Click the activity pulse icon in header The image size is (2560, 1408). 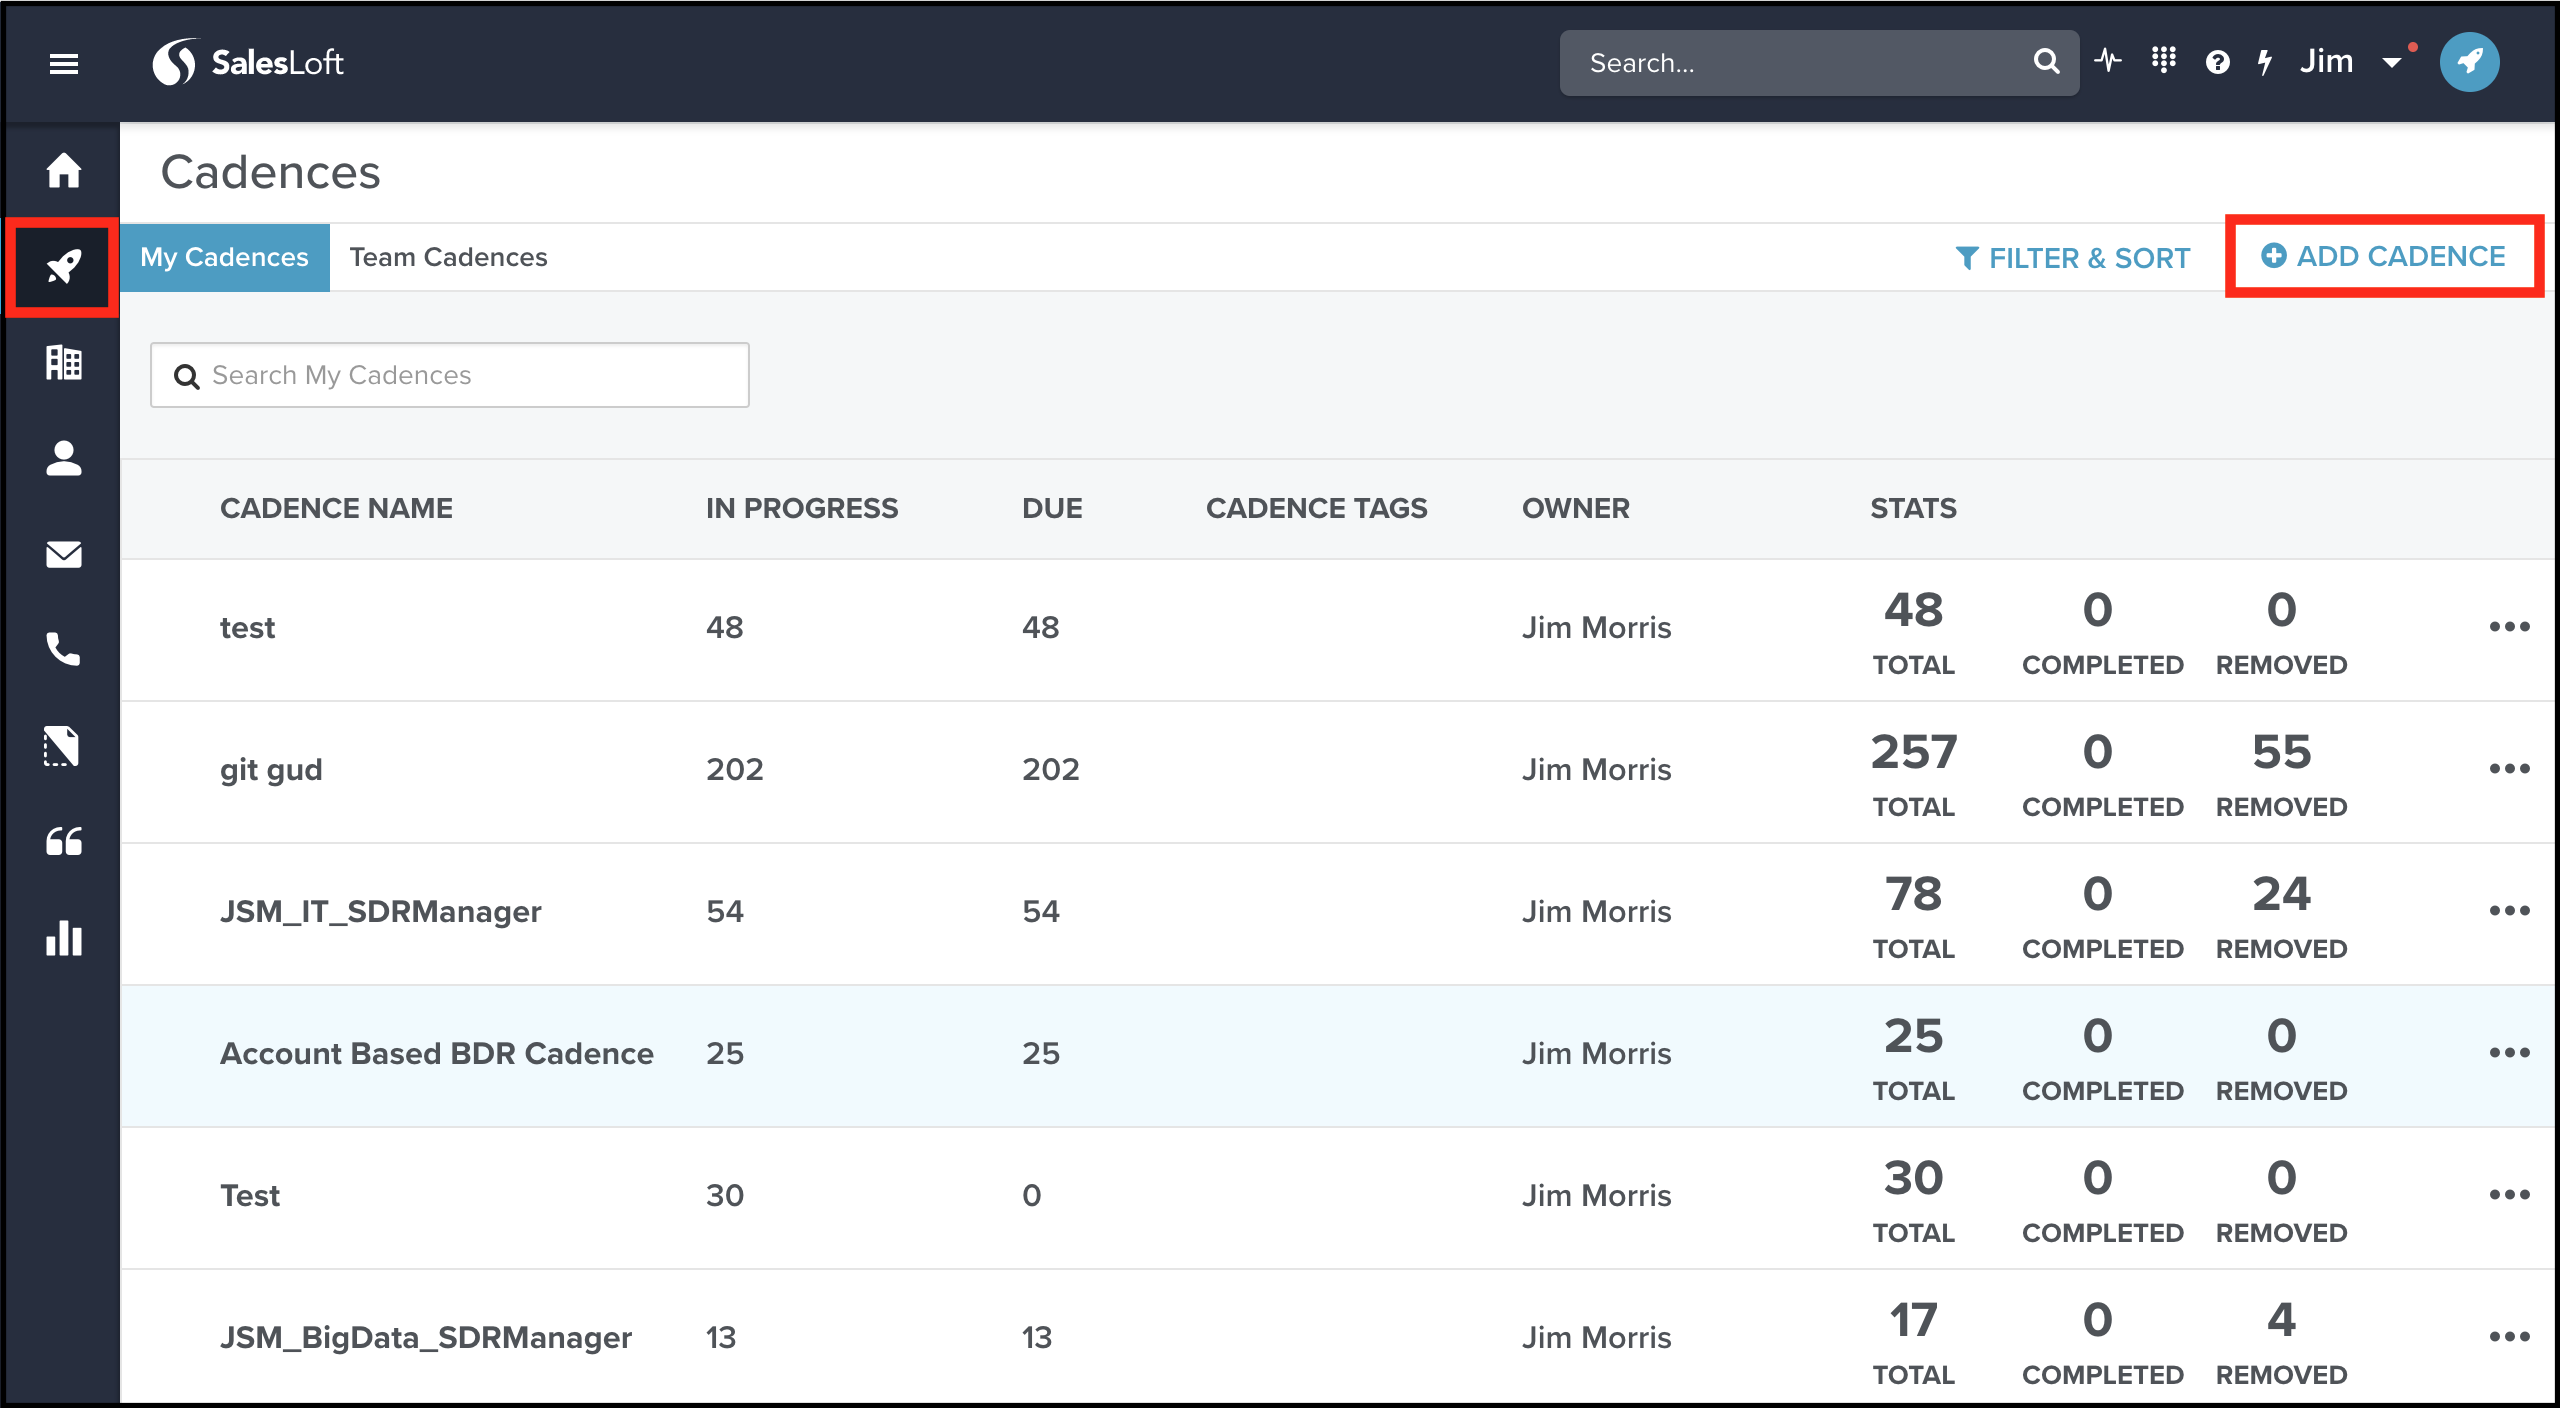2108,62
